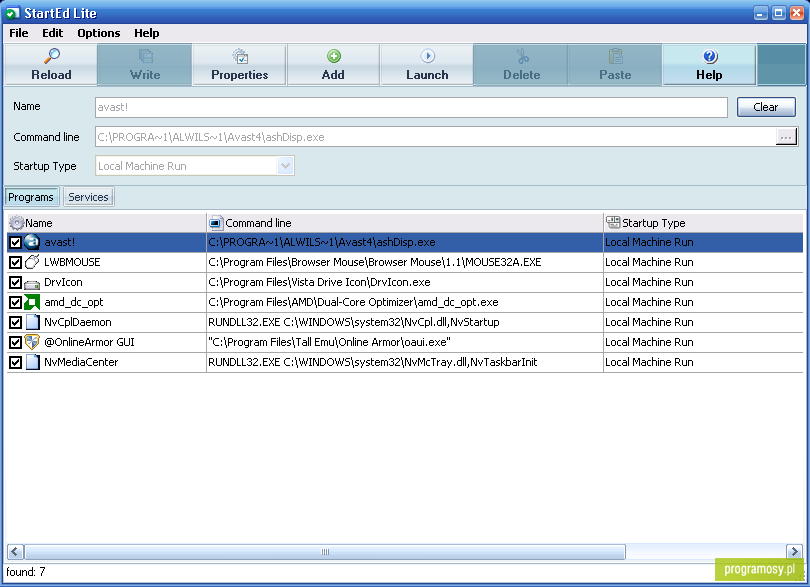The height and width of the screenshot is (587, 810).
Task: Click the LWBMOUSE mouse icon
Action: (32, 262)
